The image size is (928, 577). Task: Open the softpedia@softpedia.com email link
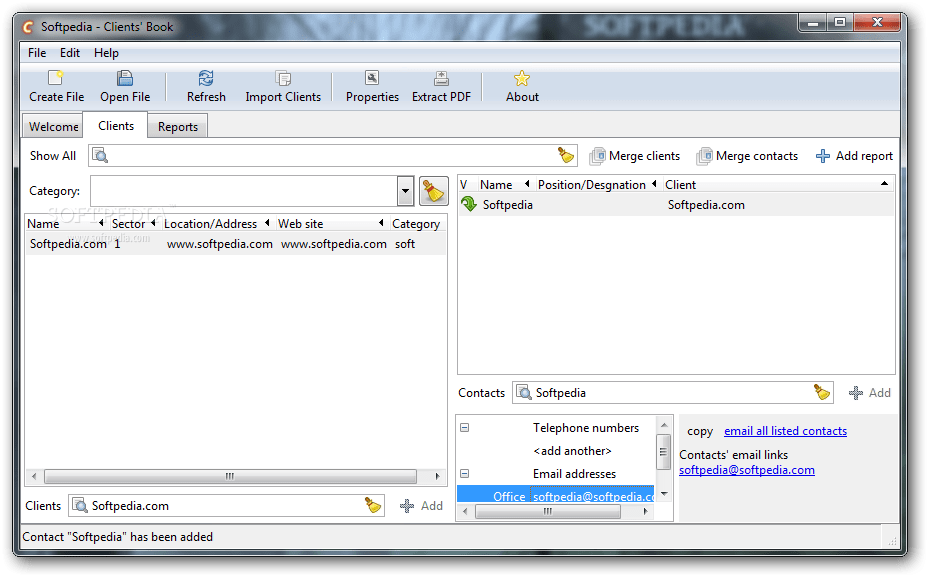click(x=746, y=470)
